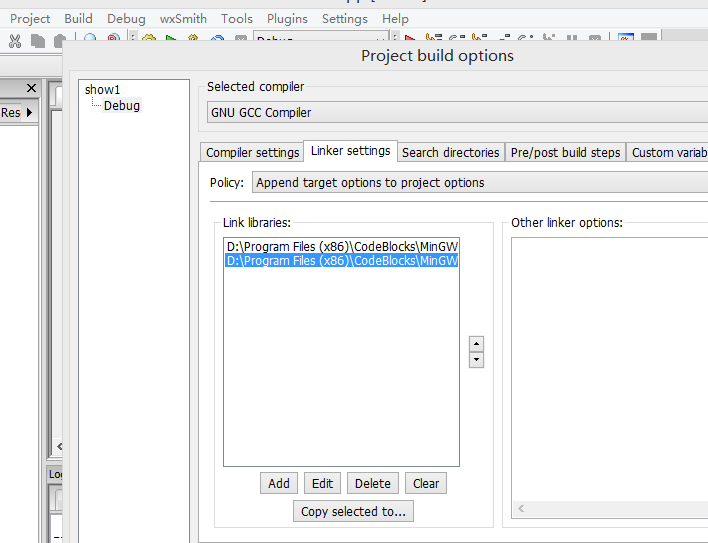Open the Pre/post build steps tab
708x543 pixels.
click(x=565, y=152)
